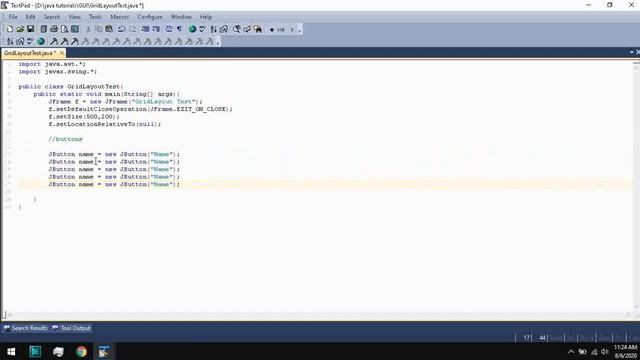Screen dimensions: 640x360
Task: Open Print Preview from the toolbar
Action: 64,29
